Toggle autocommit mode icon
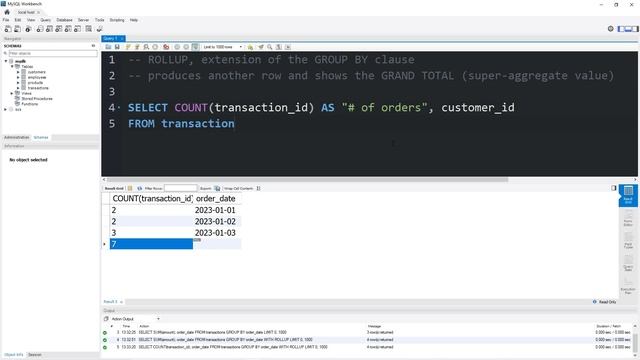This screenshot has width=640, height=360. click(196, 47)
